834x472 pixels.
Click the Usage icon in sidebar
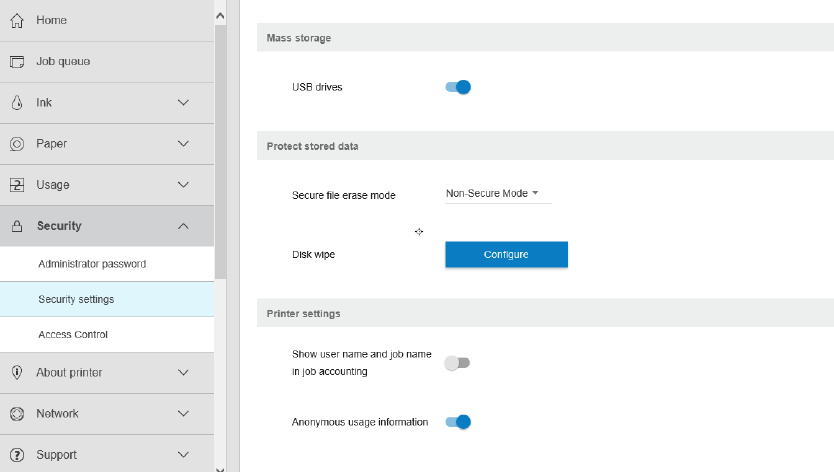(17, 185)
